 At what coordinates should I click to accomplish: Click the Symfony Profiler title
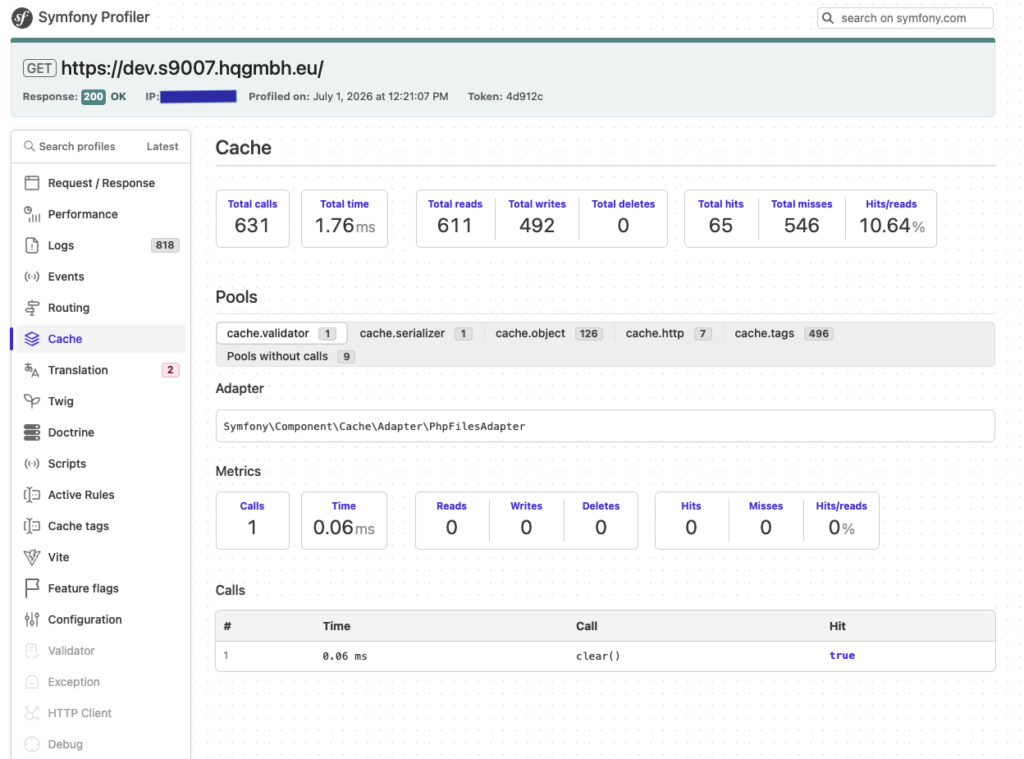point(94,18)
